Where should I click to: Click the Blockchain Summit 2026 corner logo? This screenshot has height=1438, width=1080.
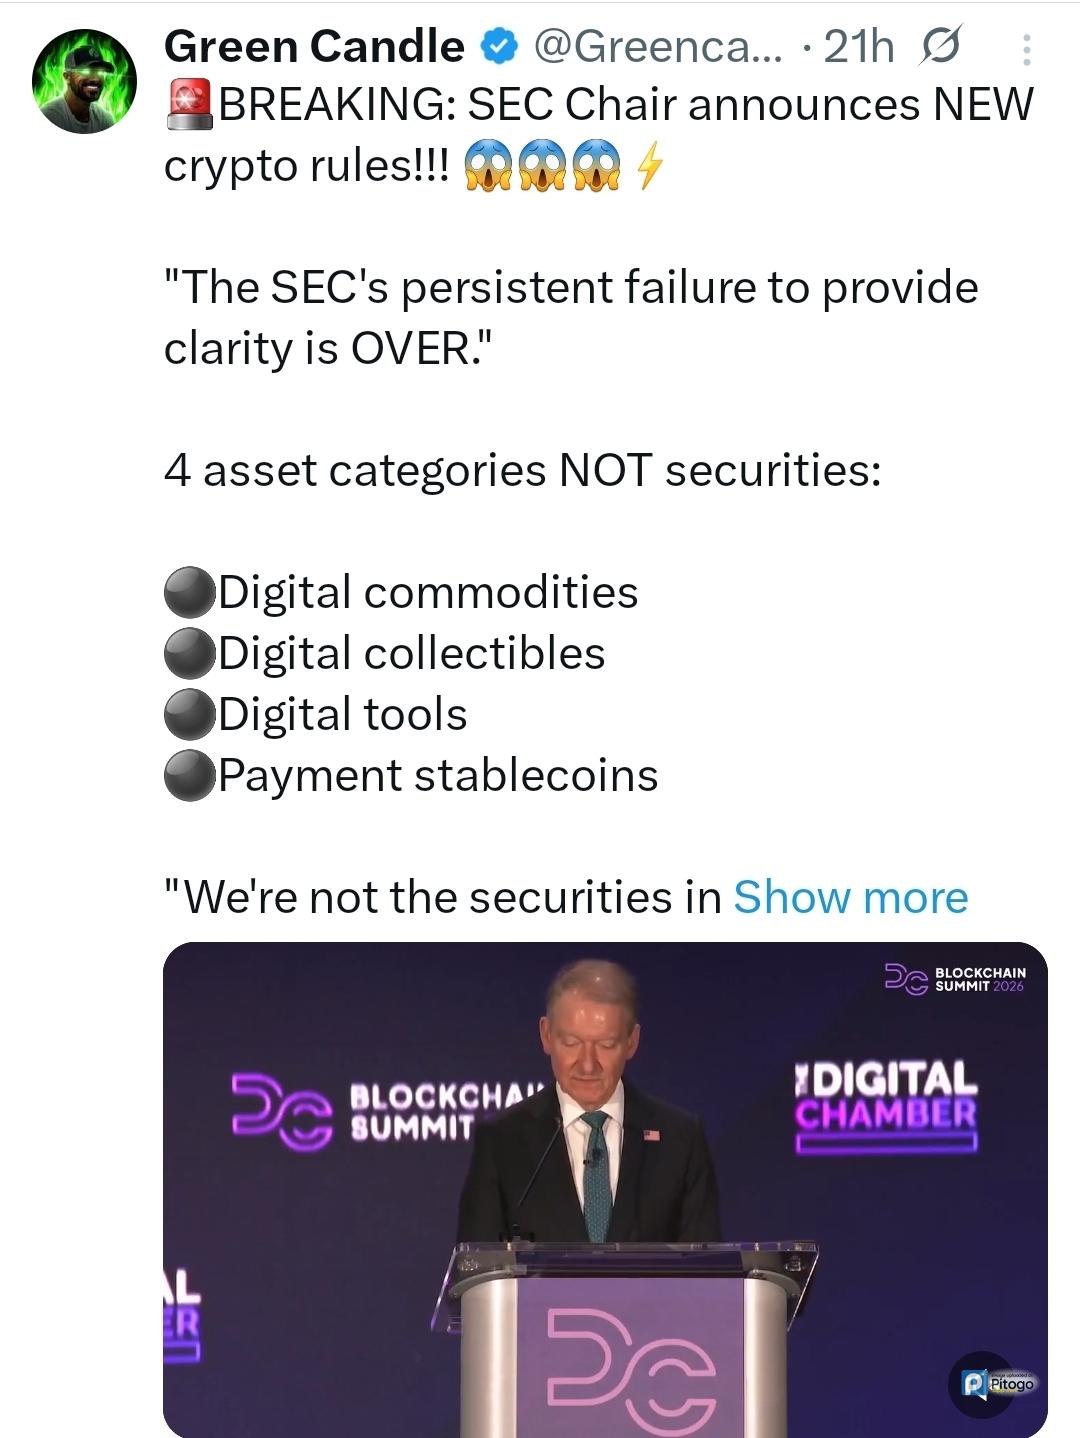(955, 979)
